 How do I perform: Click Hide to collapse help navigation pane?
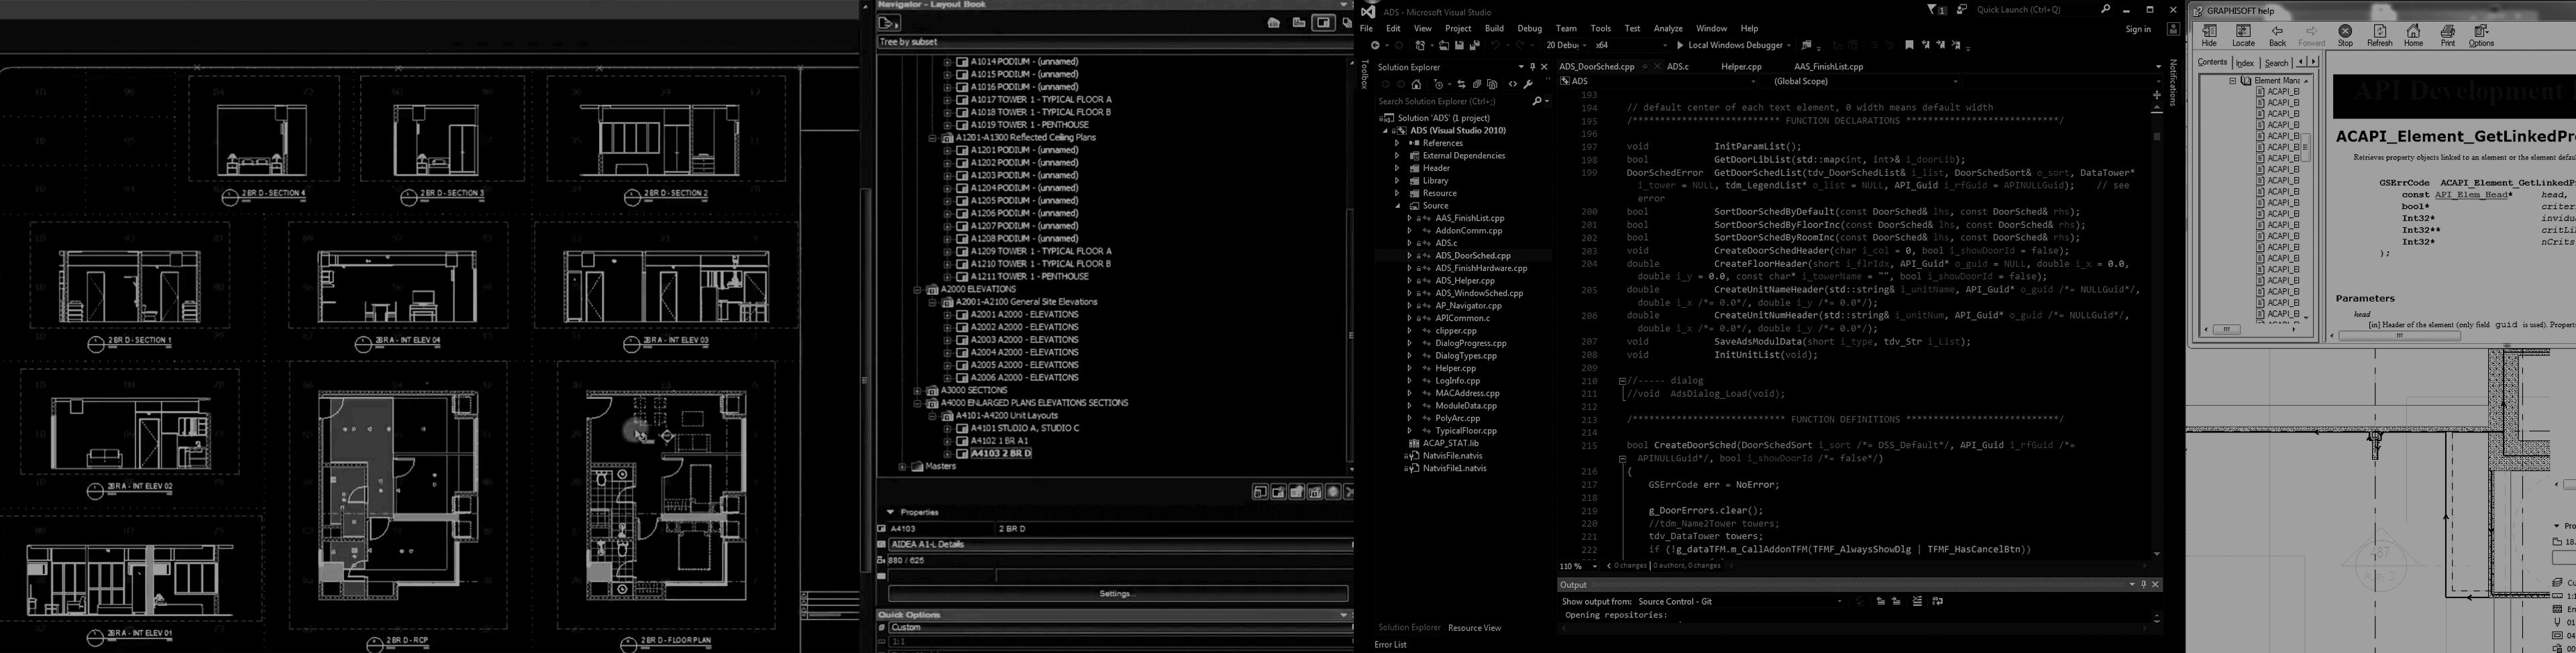click(x=2209, y=36)
